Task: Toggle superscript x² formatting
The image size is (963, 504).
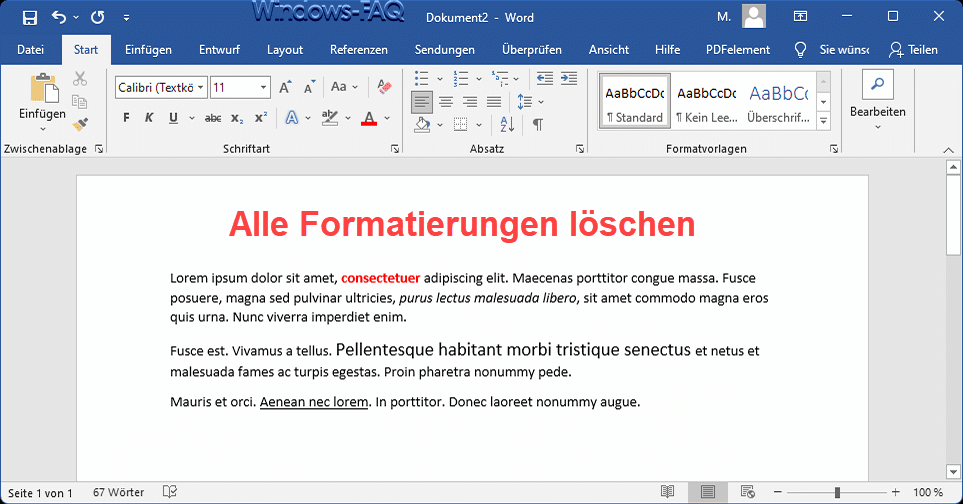Action: [261, 117]
